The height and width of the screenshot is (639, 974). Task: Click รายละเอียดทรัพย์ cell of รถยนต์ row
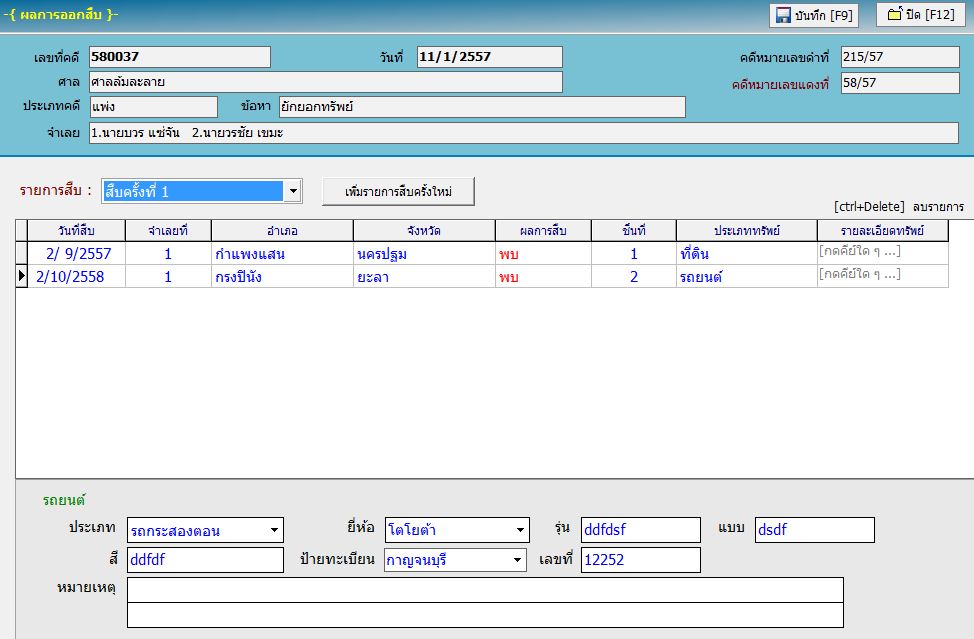coord(883,276)
